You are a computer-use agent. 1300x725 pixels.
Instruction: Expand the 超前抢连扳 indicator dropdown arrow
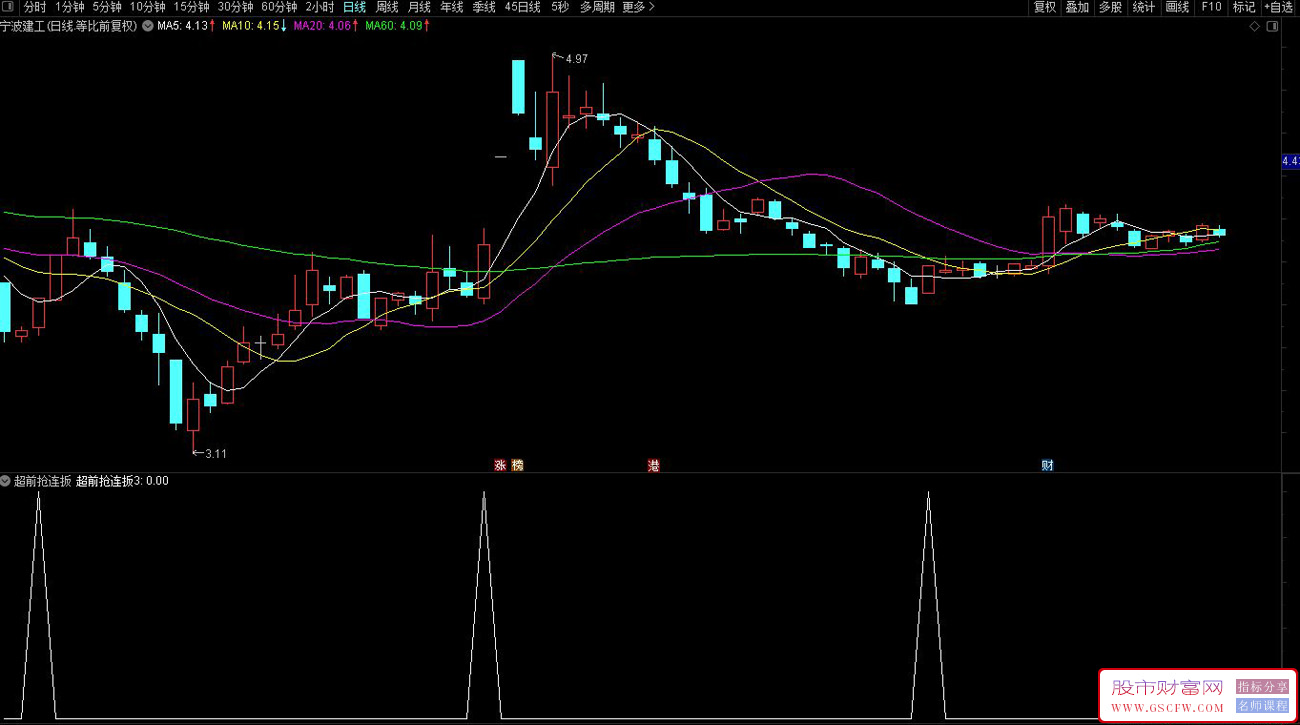6,481
